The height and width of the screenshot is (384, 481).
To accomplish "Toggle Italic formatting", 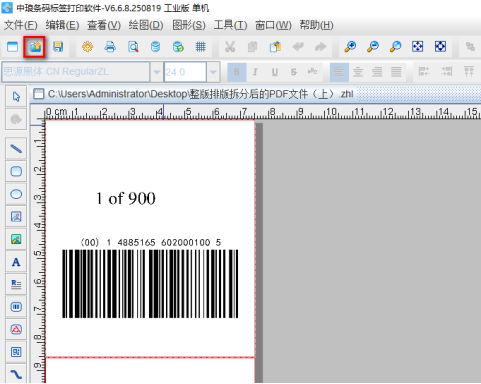I will click(x=255, y=72).
